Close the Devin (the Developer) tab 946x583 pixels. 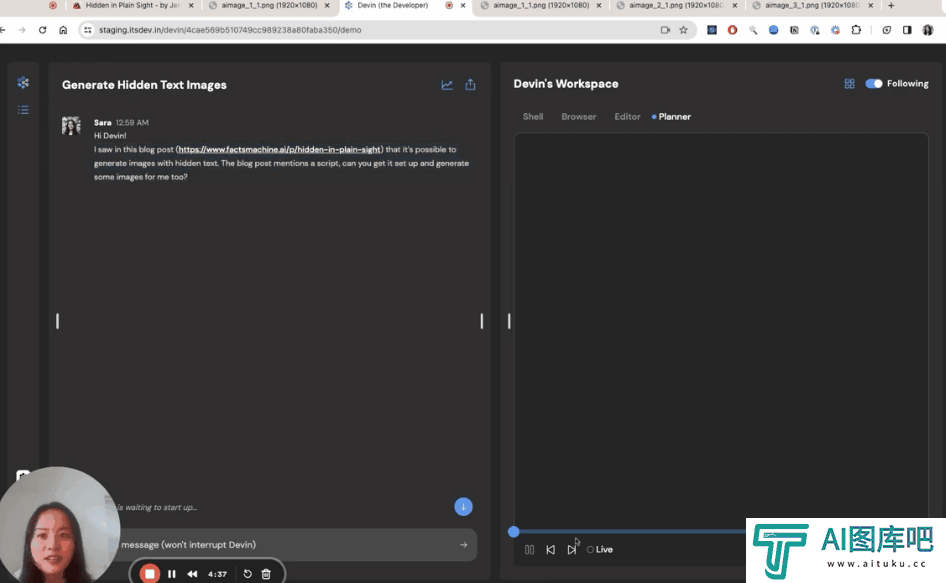[x=463, y=5]
